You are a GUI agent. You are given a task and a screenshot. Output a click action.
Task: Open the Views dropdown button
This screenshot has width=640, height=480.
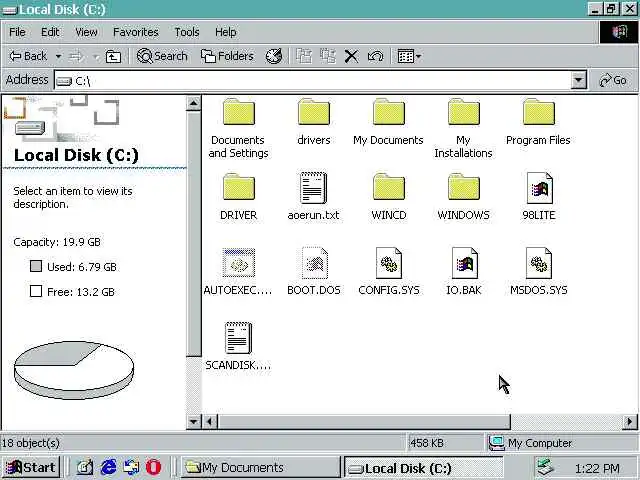[x=409, y=56]
